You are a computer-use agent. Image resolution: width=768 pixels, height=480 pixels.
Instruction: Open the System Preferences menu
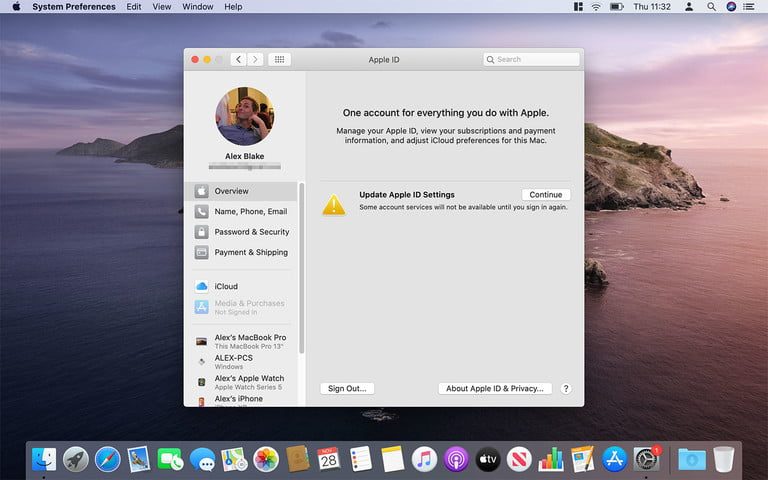(x=74, y=7)
